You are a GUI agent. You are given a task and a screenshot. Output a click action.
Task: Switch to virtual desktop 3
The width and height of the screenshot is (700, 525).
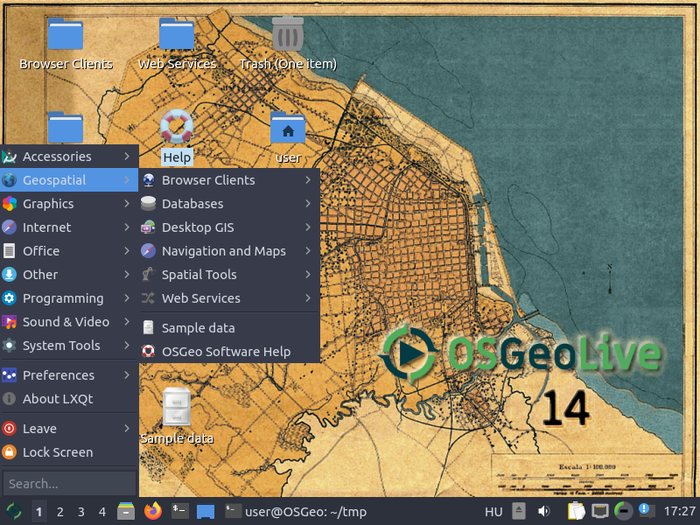pyautogui.click(x=81, y=512)
